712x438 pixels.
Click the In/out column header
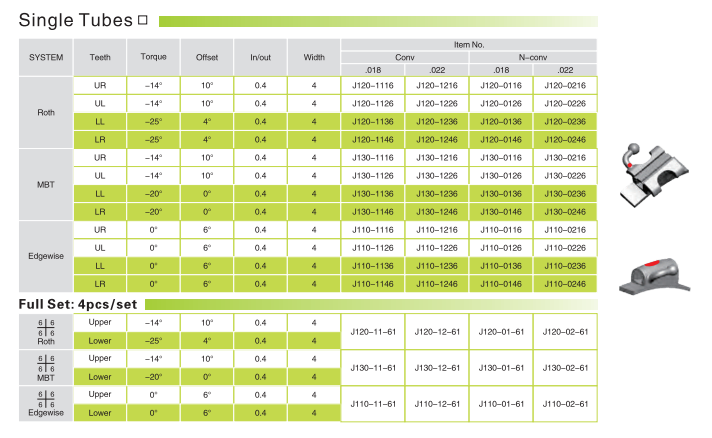260,57
